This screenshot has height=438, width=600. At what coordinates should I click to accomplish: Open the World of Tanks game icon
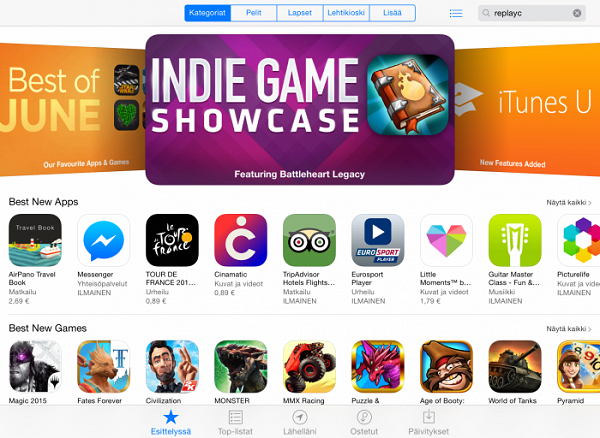[515, 366]
